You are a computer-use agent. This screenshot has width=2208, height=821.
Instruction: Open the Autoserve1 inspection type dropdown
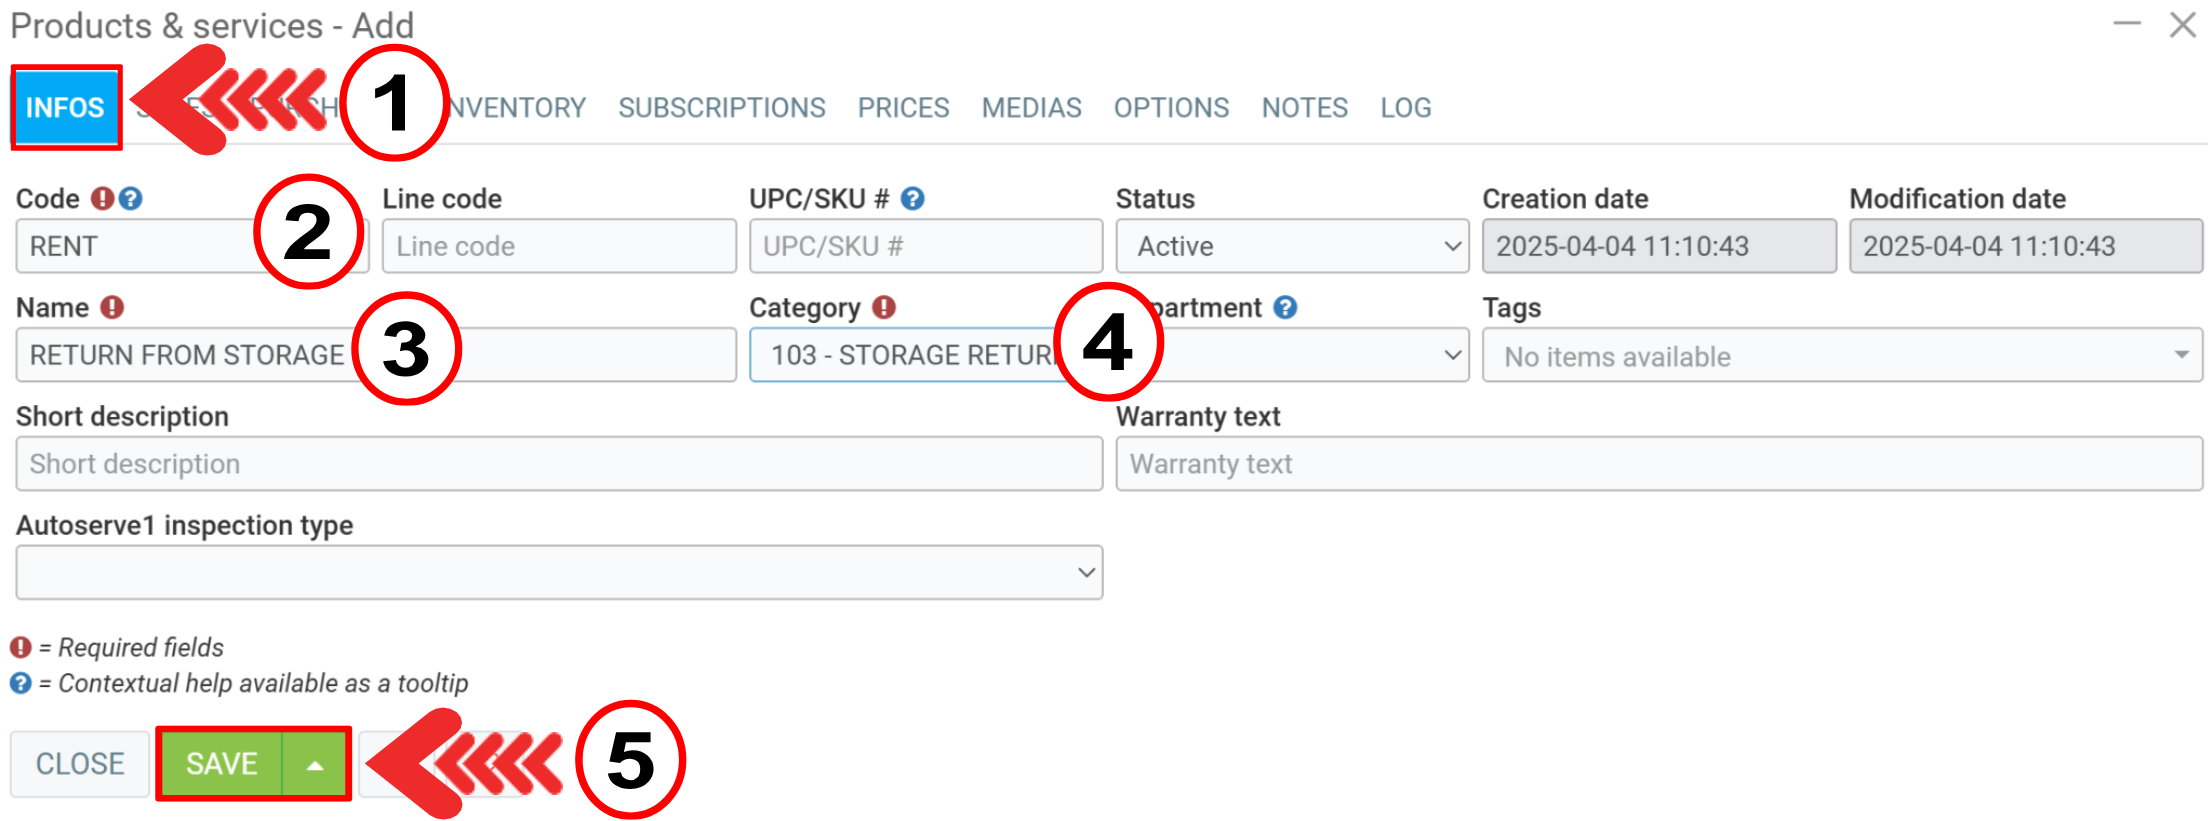(558, 572)
